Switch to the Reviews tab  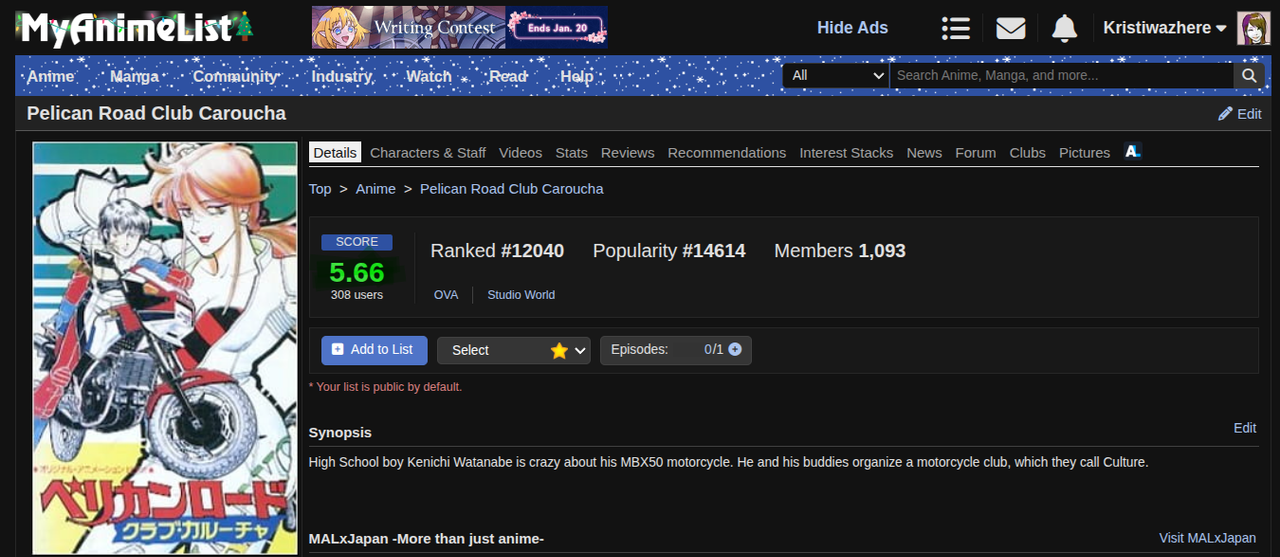[x=627, y=152]
